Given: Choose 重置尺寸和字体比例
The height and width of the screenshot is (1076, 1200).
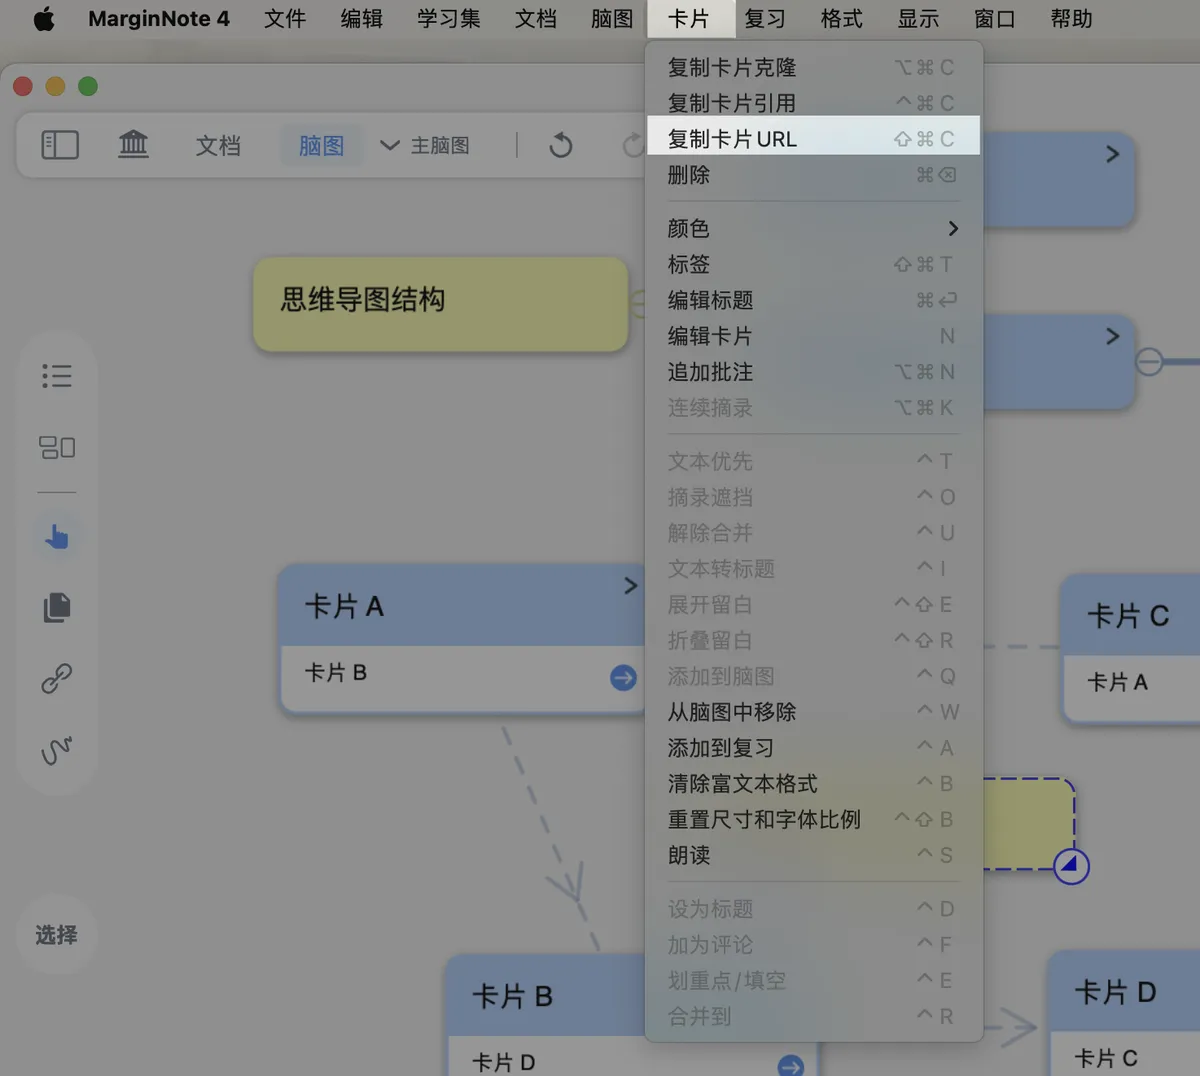Looking at the screenshot, I should click(813, 819).
